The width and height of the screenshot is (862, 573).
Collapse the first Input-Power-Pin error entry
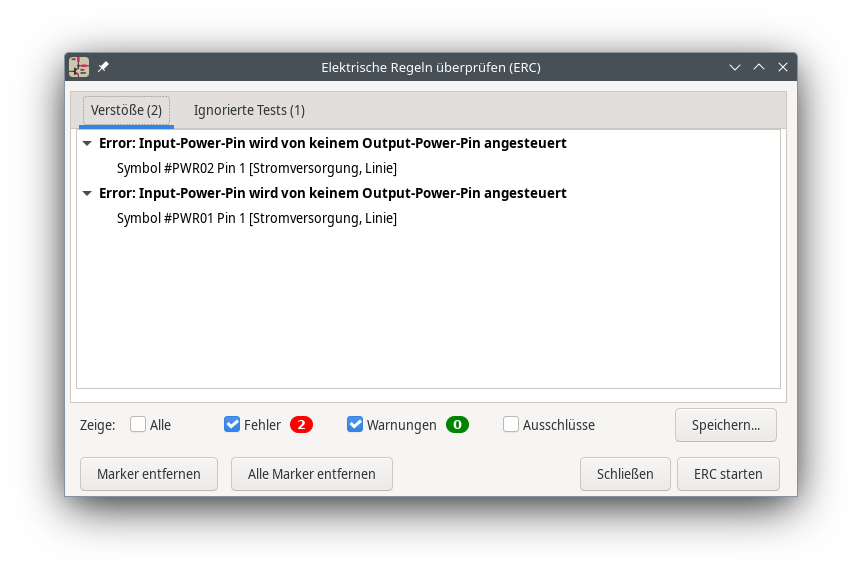pyautogui.click(x=88, y=144)
